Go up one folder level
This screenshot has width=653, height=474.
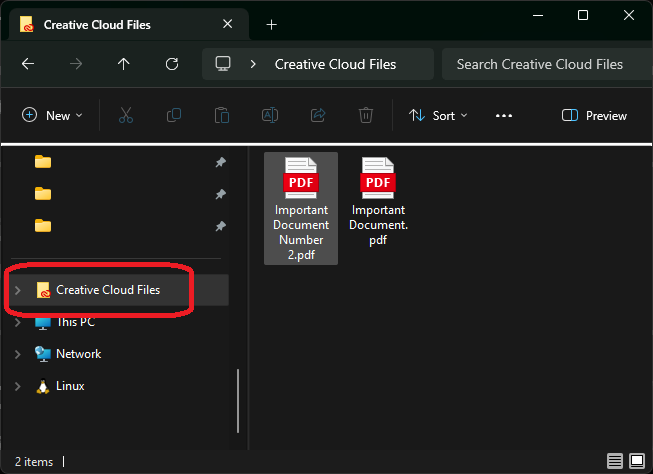pyautogui.click(x=124, y=64)
